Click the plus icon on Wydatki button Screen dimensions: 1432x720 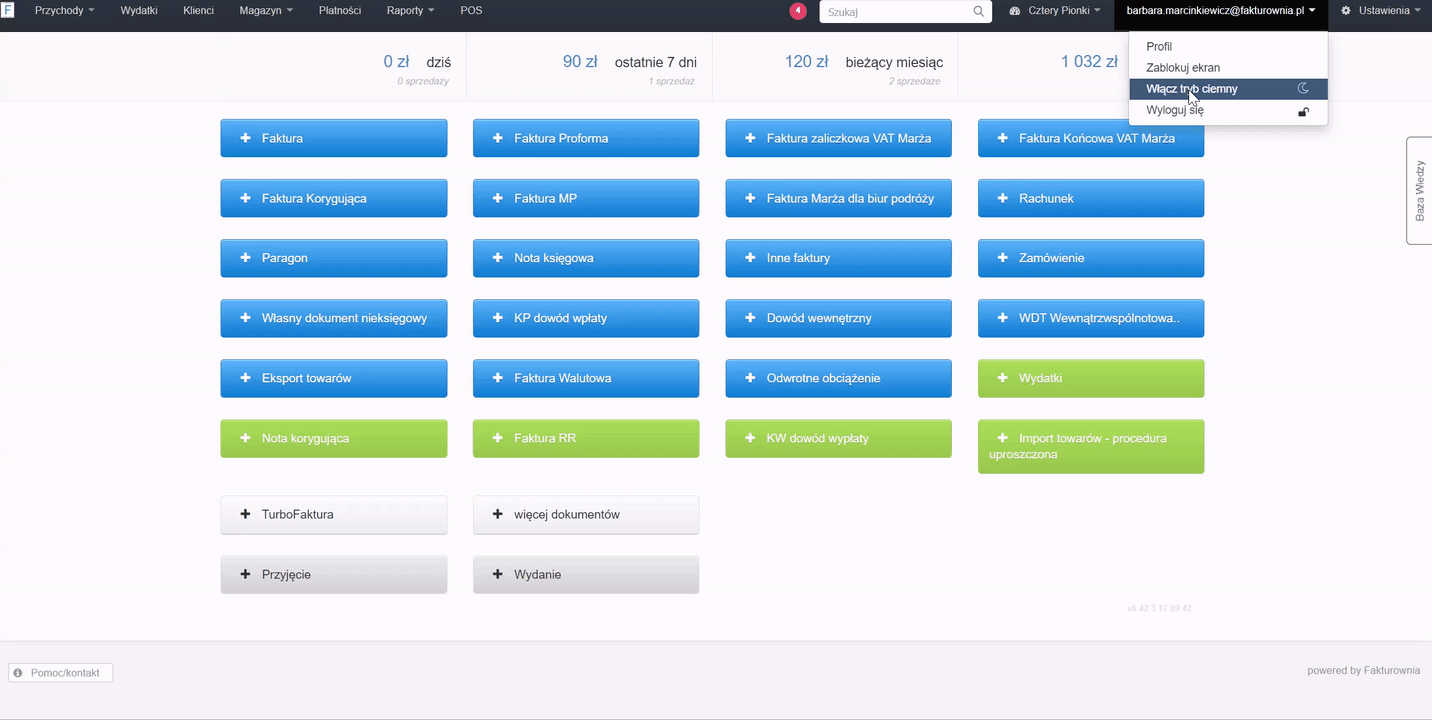tap(1003, 378)
